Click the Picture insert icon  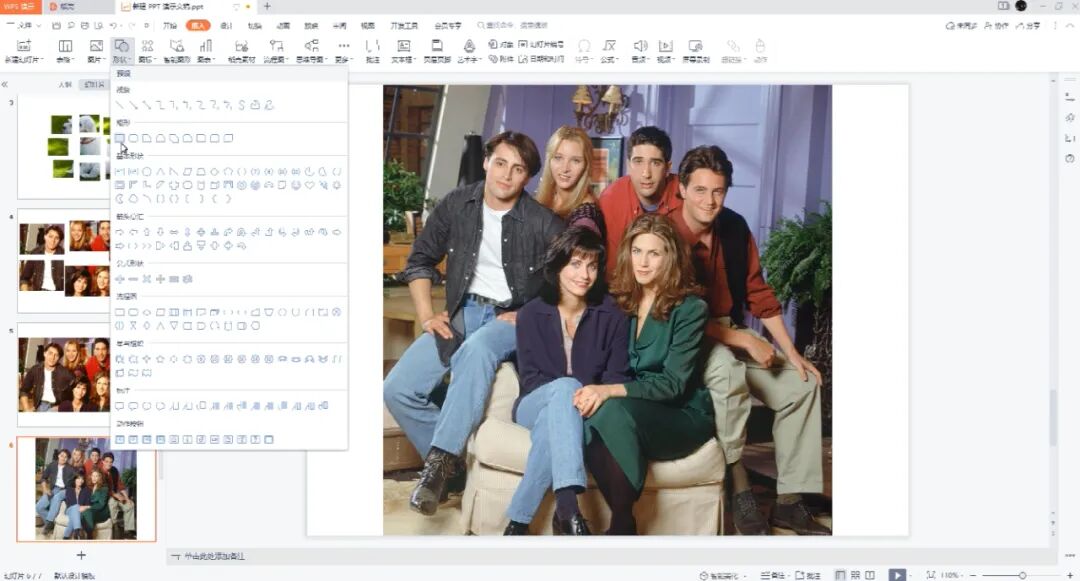point(96,46)
